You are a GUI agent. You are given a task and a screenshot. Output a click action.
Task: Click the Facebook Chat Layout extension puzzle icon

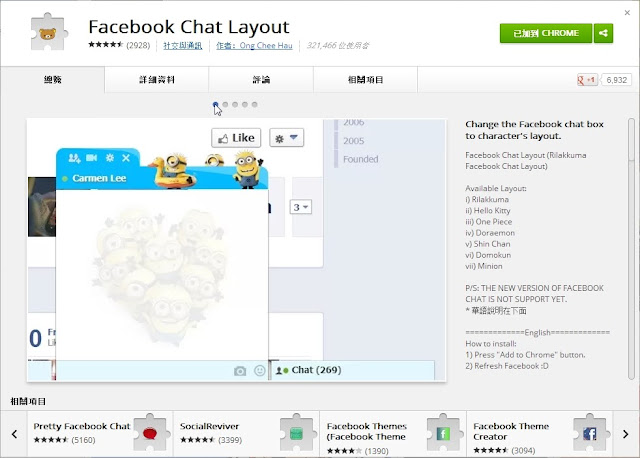[48, 32]
